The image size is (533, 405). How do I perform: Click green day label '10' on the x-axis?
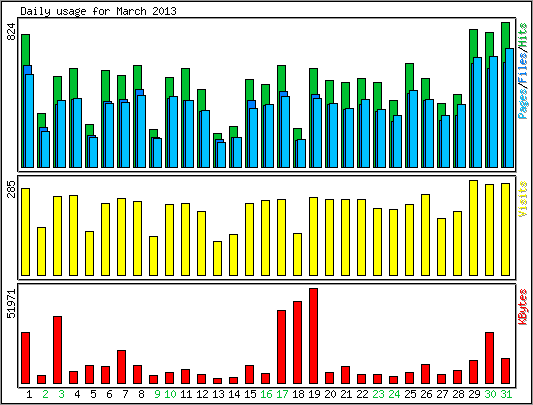(170, 394)
